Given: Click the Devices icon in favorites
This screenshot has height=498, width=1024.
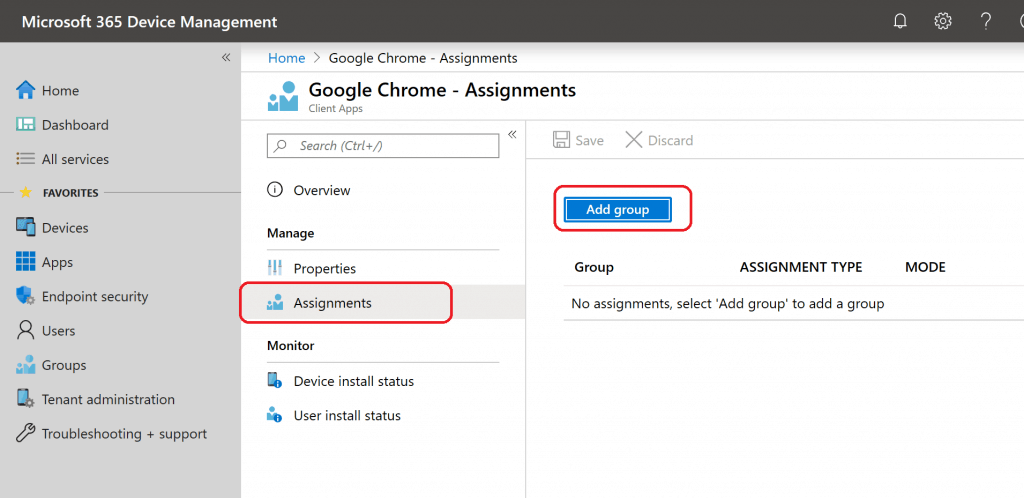Looking at the screenshot, I should click(x=25, y=227).
